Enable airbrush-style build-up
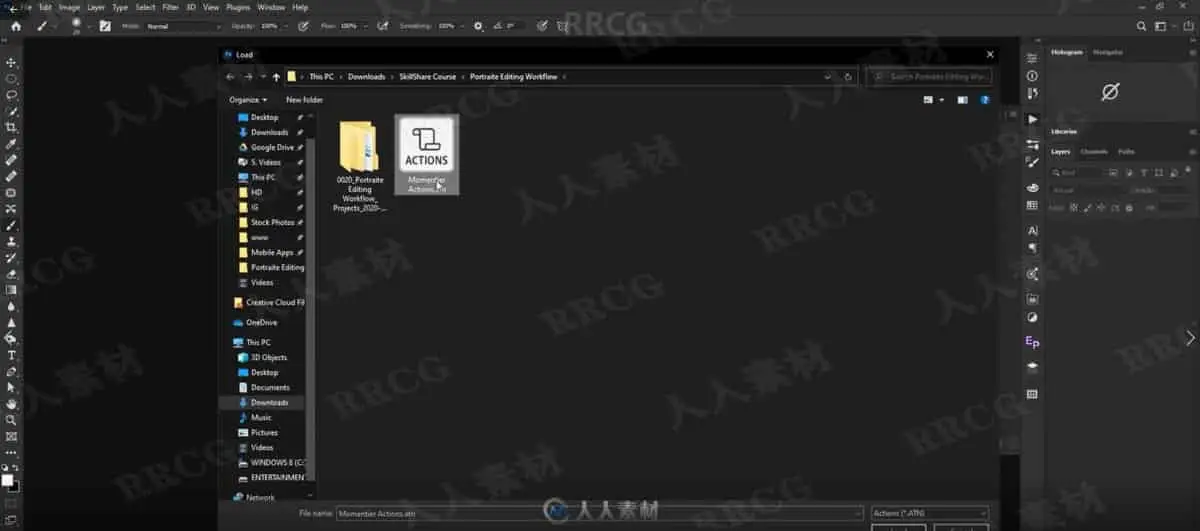This screenshot has width=1200, height=531. (x=383, y=26)
